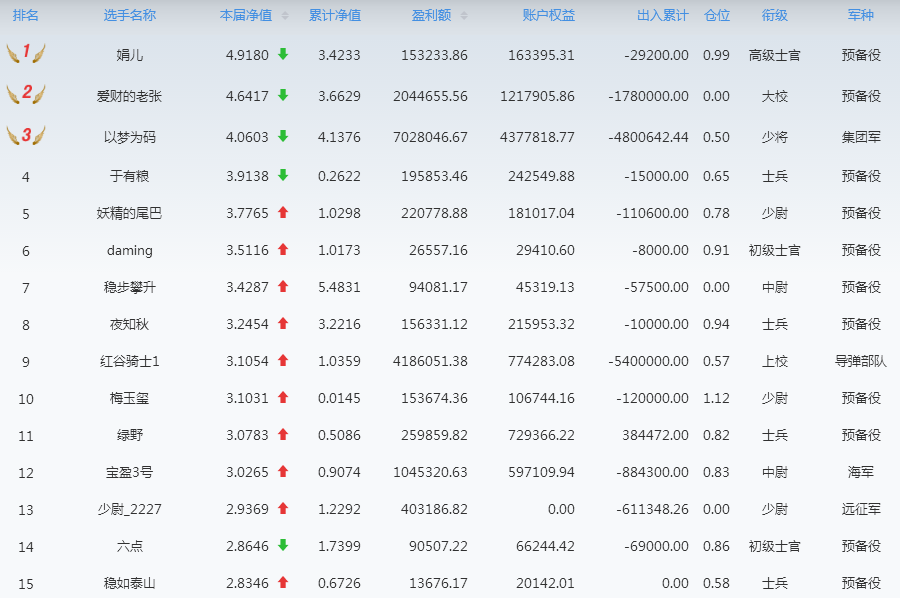This screenshot has height=598, width=900.
Task: Click the 出入累计 column header
Action: 663,15
